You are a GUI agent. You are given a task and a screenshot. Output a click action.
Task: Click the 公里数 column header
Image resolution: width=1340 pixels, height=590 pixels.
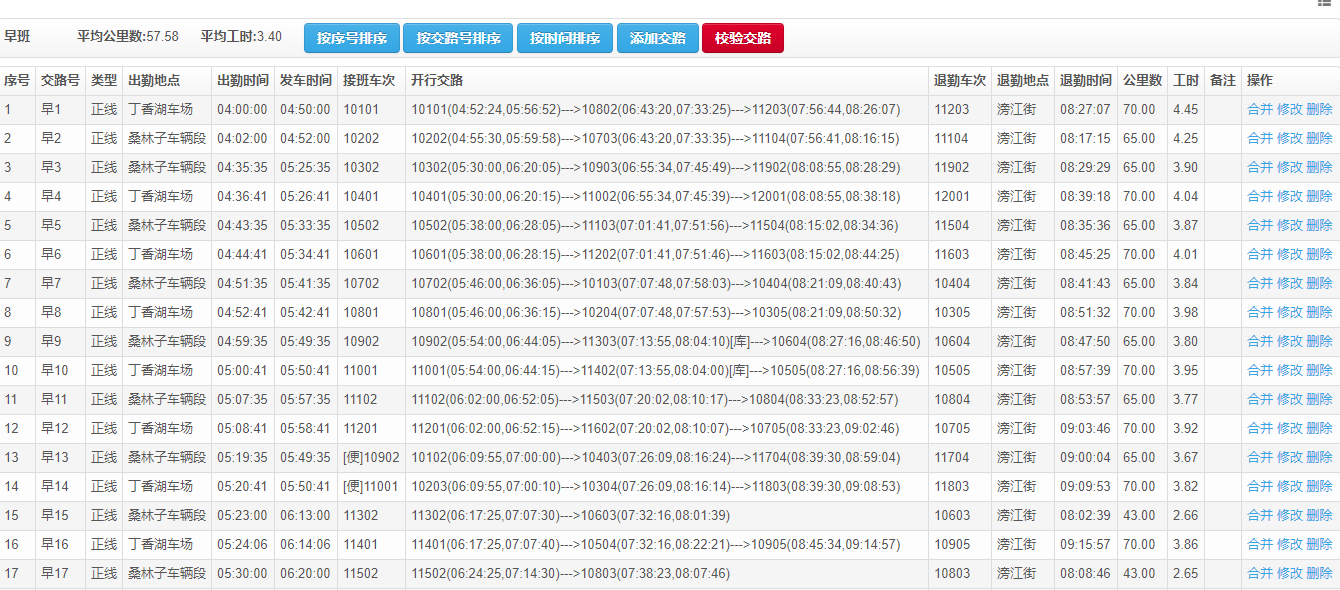(1142, 81)
